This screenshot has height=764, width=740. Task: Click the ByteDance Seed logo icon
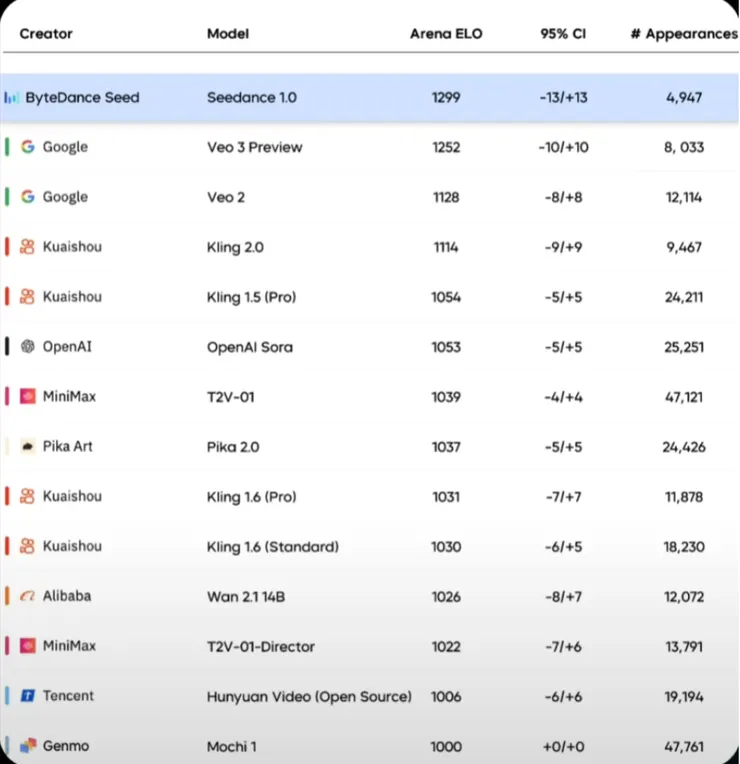(x=12, y=98)
